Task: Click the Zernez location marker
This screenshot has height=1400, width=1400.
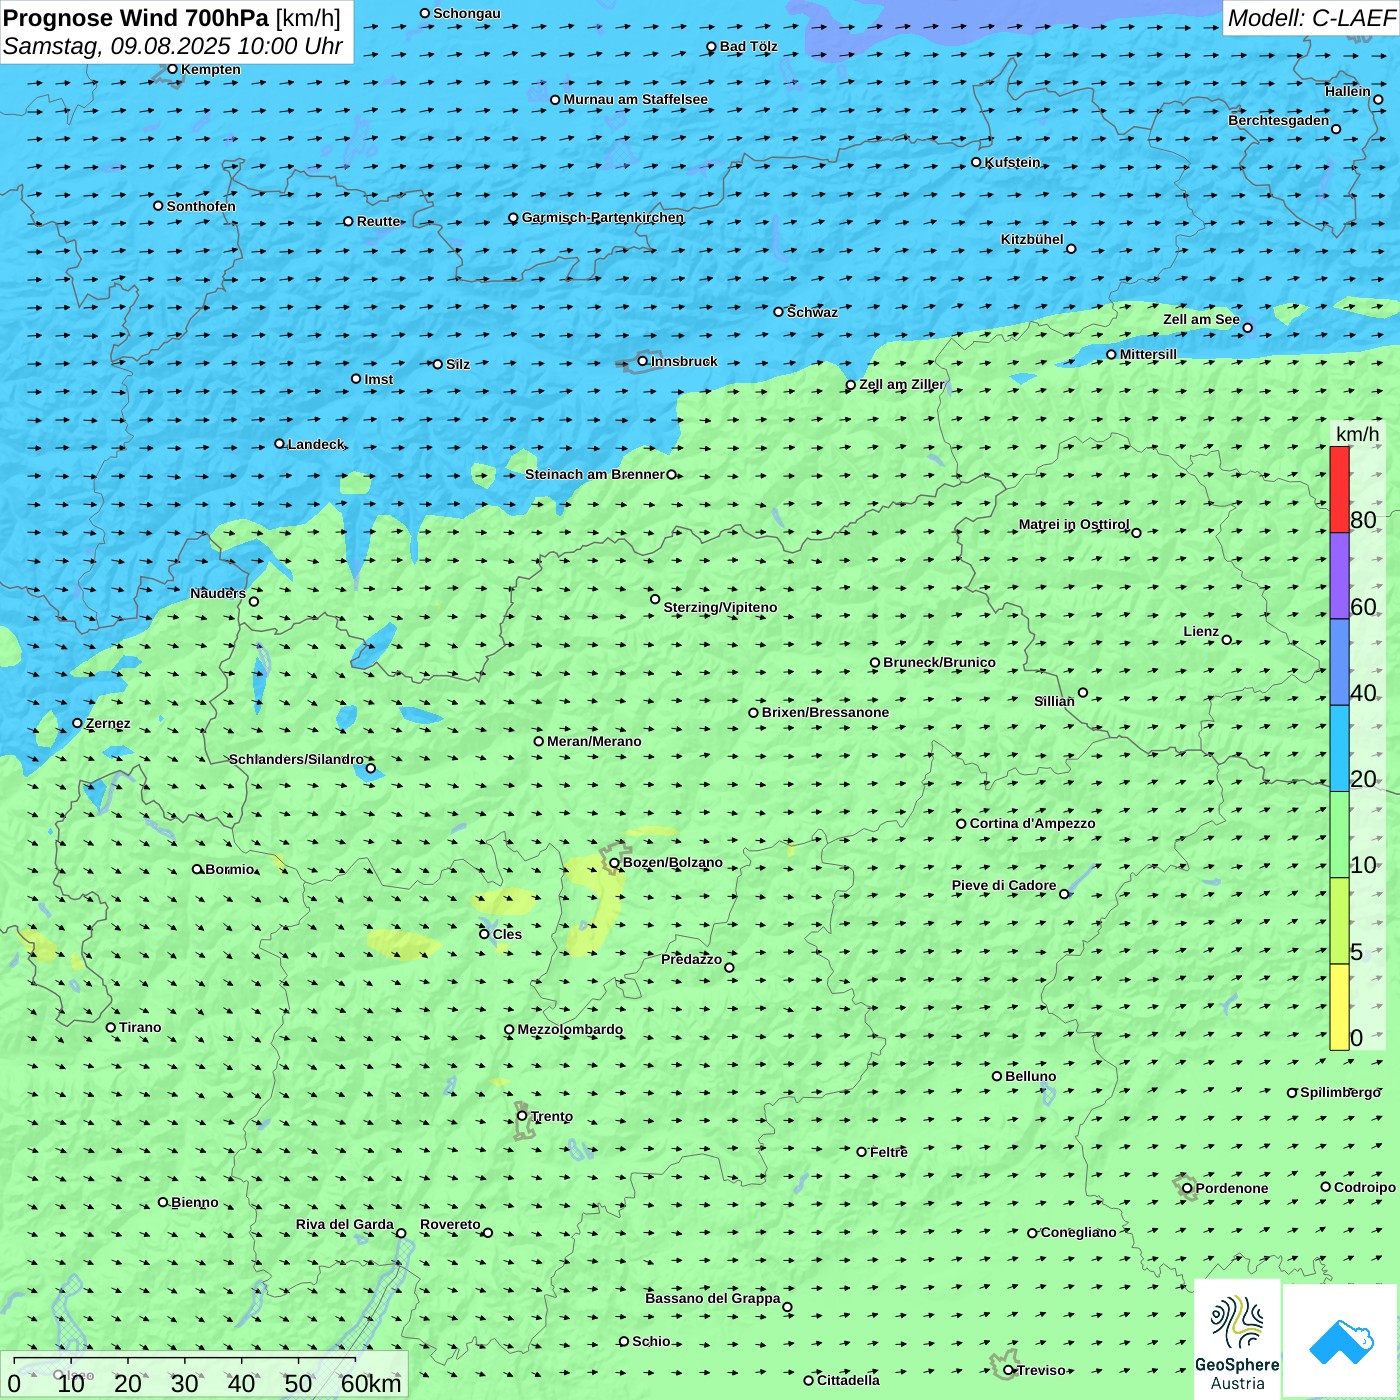Action: pyautogui.click(x=78, y=723)
